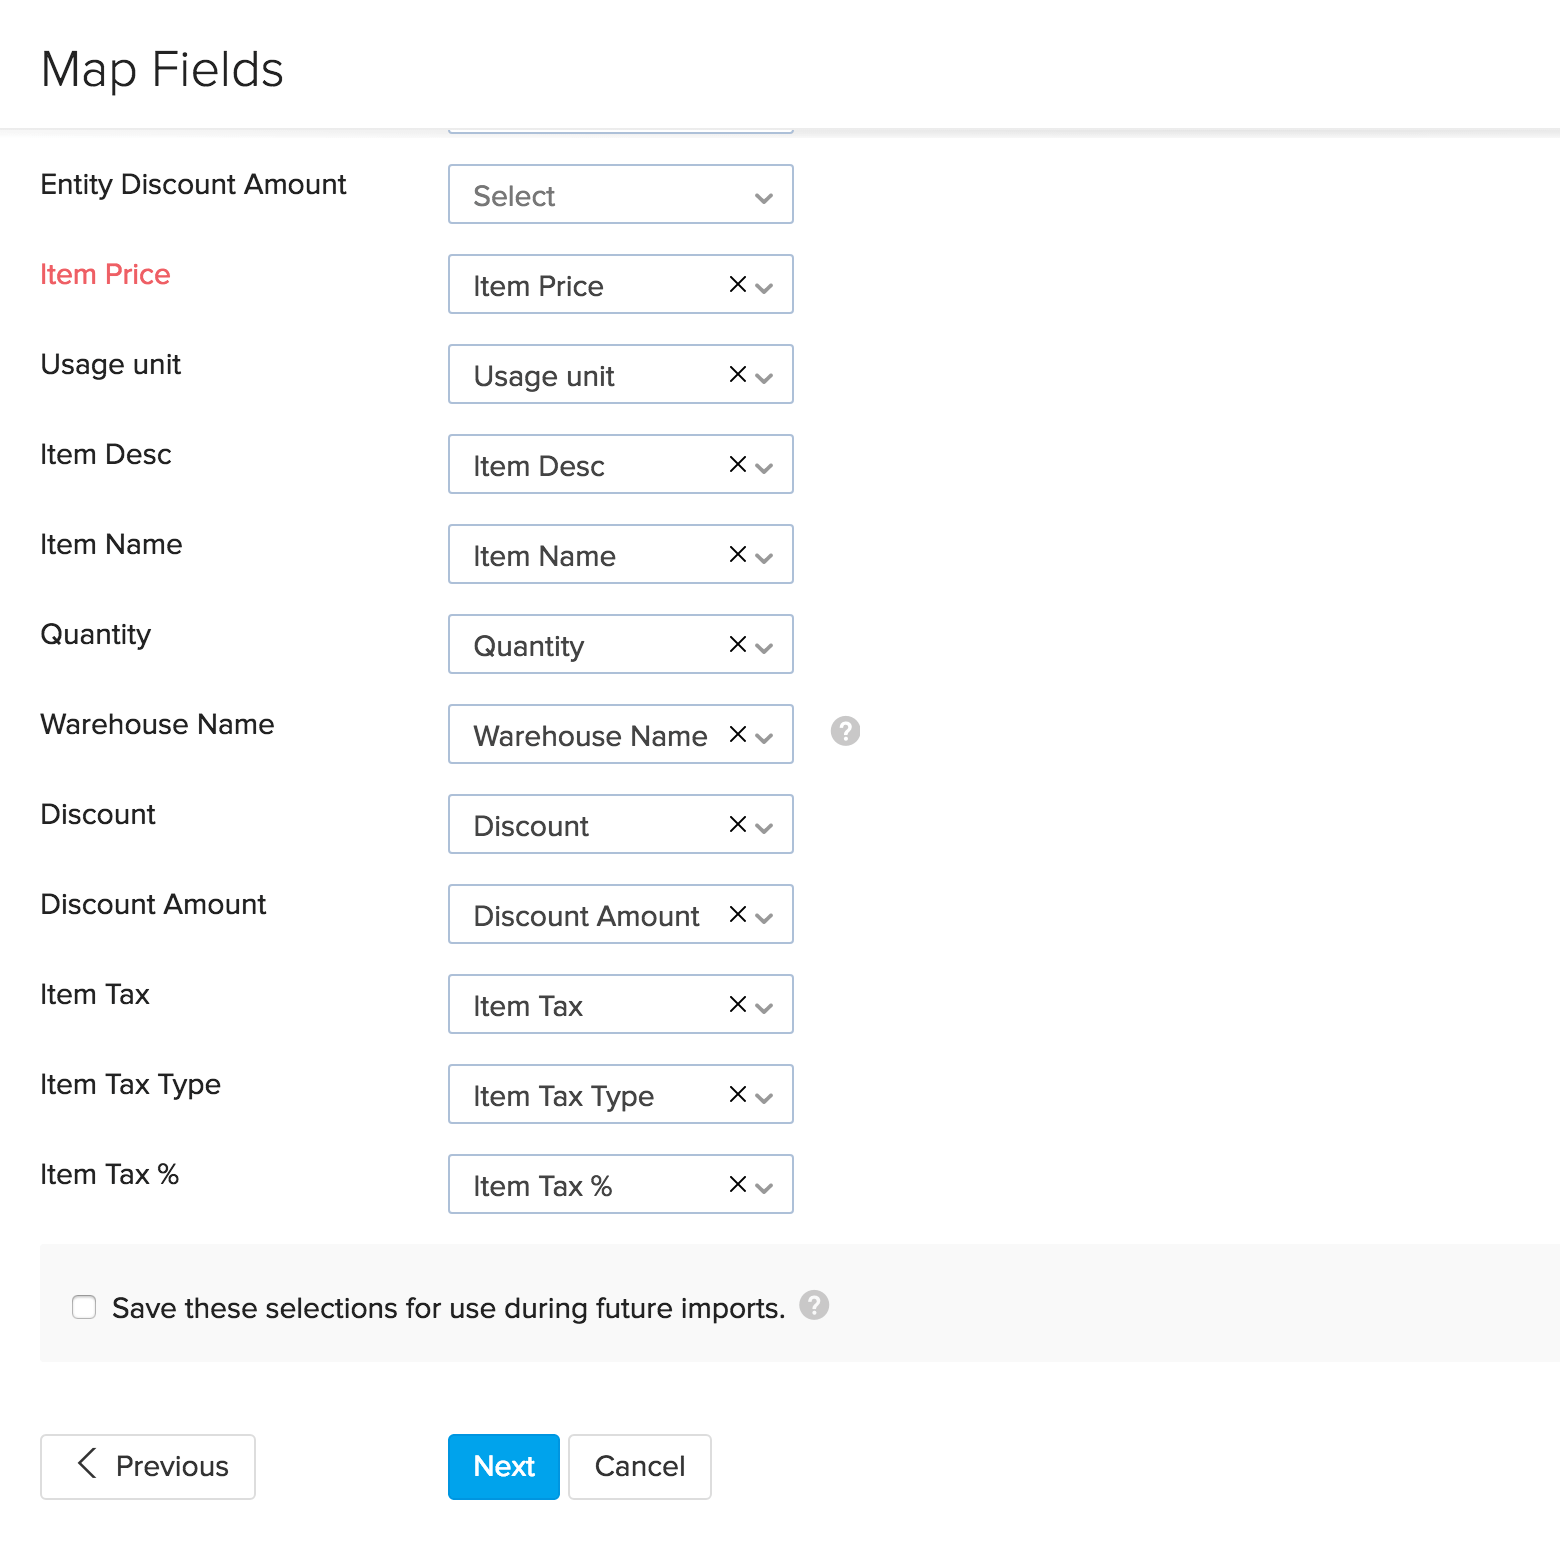Open help about saving import selections

(814, 1305)
